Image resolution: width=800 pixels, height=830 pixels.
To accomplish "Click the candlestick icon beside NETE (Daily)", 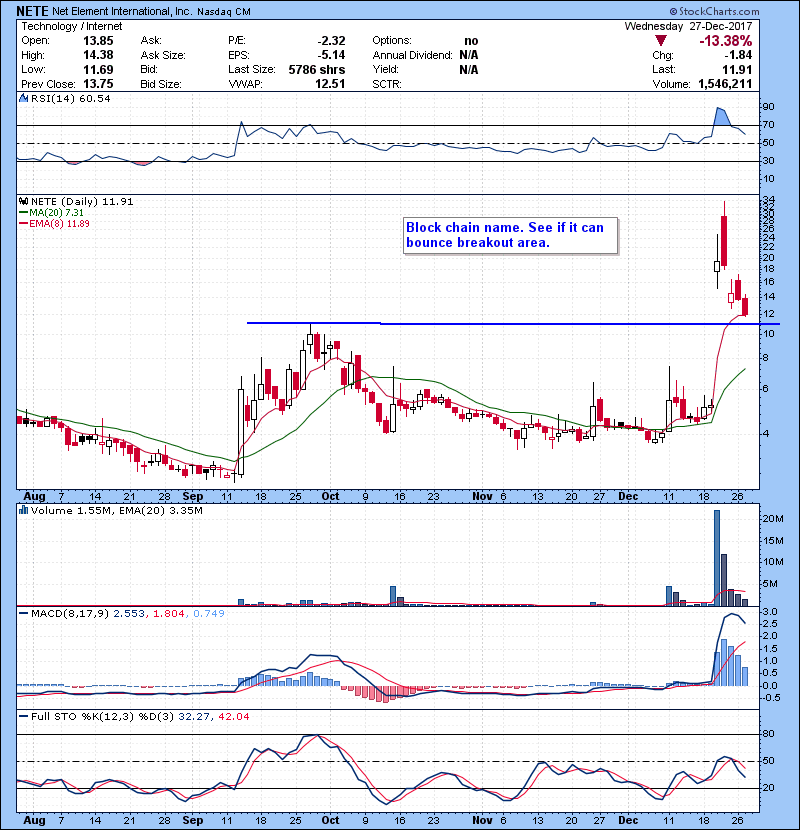I will click(x=23, y=201).
